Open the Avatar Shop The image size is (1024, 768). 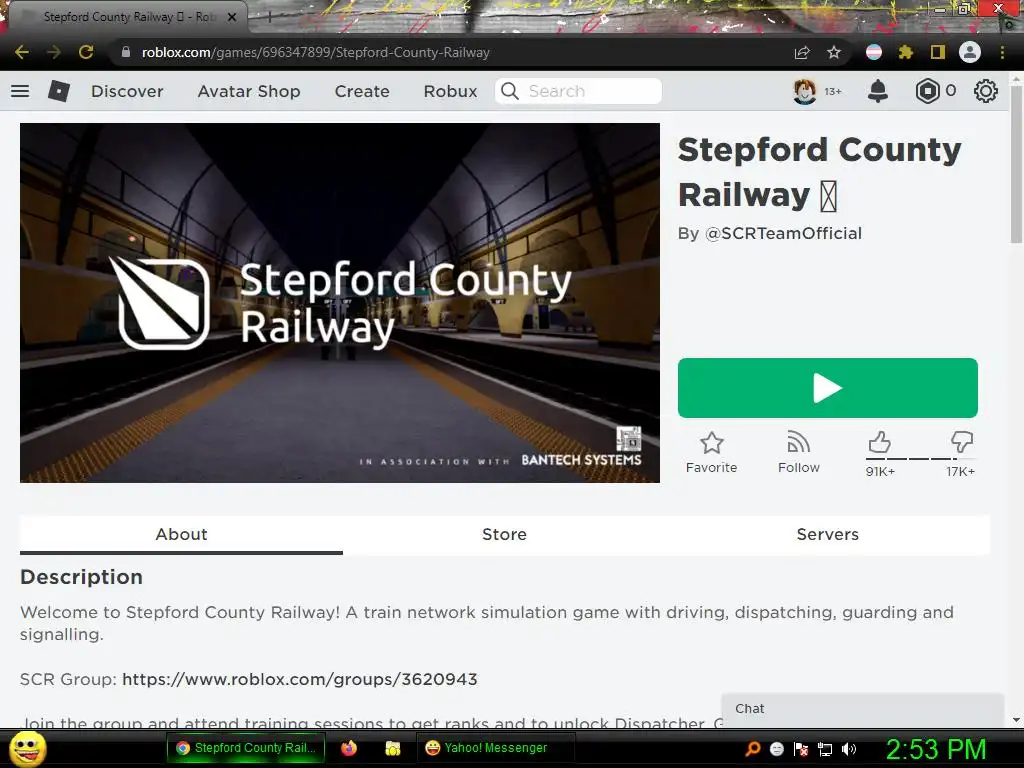[x=249, y=91]
